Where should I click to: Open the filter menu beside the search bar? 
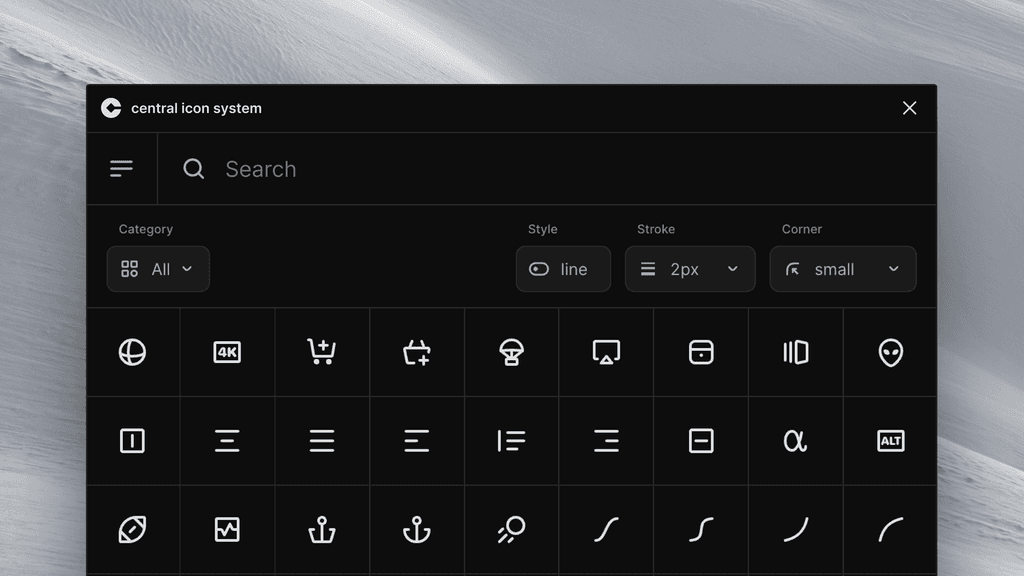point(122,168)
